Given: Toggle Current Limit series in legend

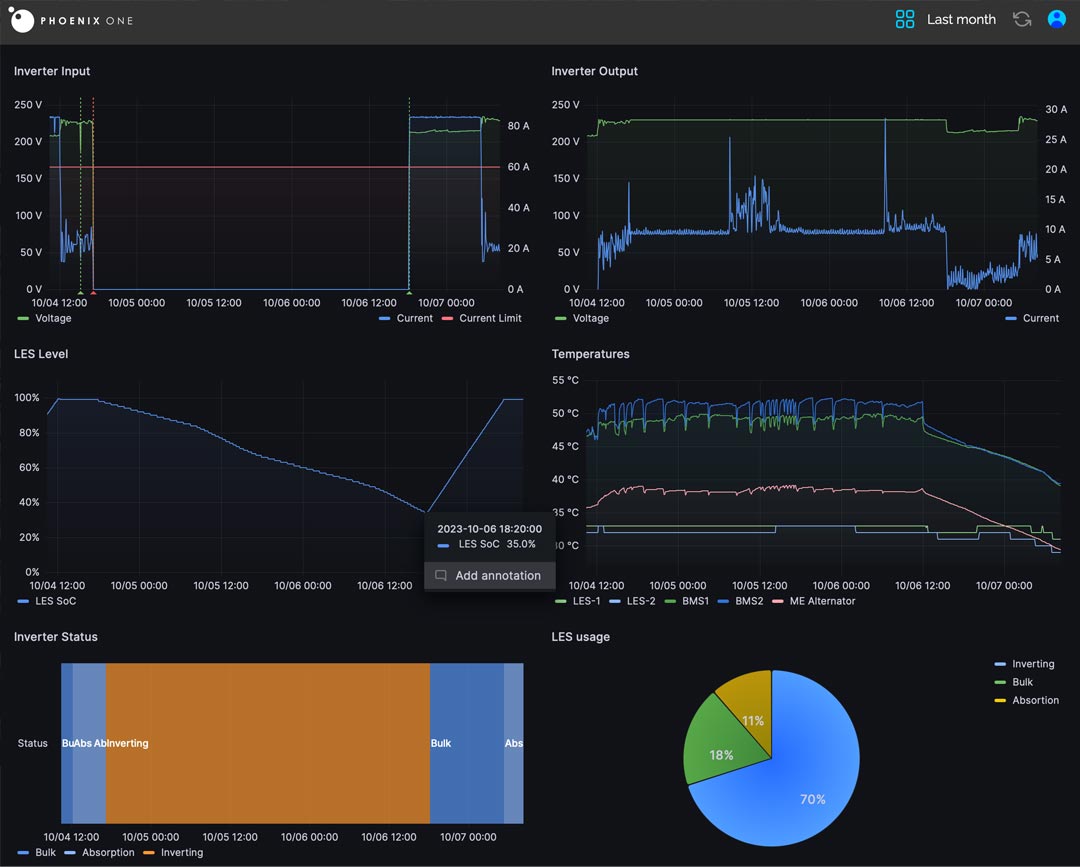Looking at the screenshot, I should [489, 318].
